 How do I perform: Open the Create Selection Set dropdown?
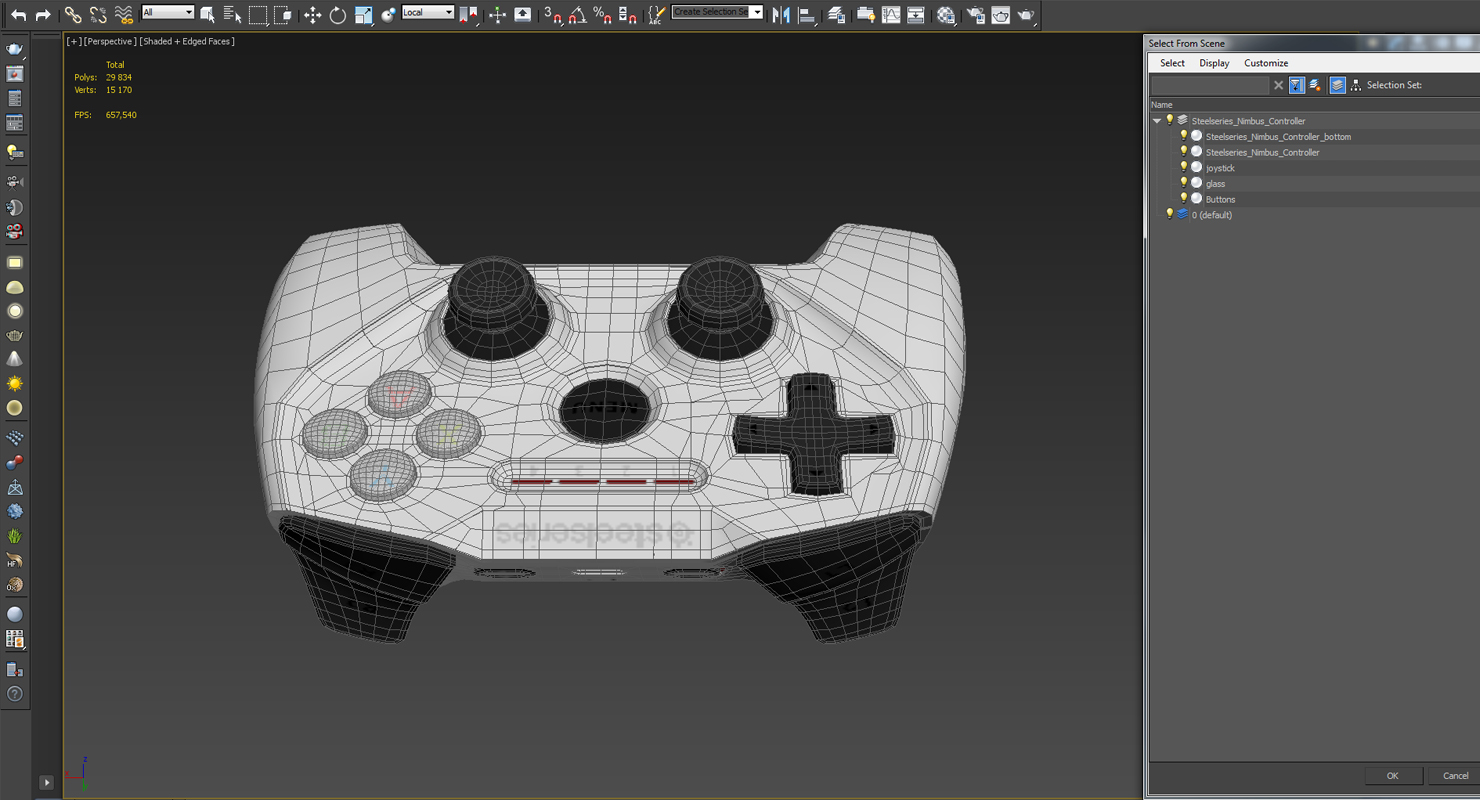[717, 13]
